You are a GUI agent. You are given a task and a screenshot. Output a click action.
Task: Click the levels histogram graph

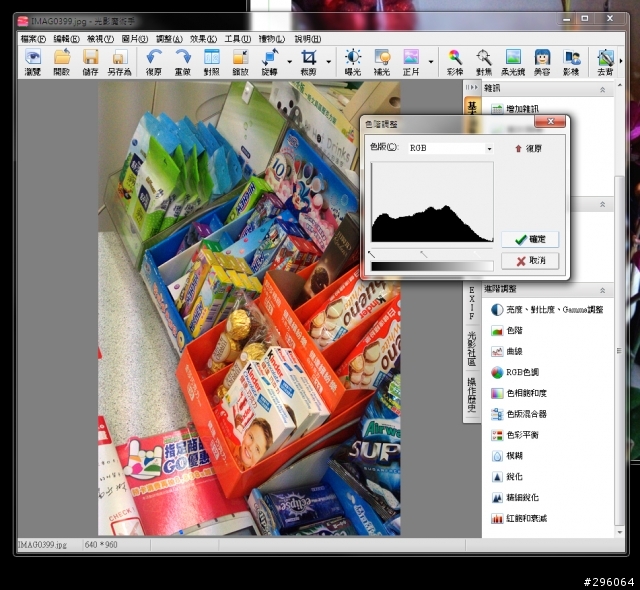pos(432,202)
